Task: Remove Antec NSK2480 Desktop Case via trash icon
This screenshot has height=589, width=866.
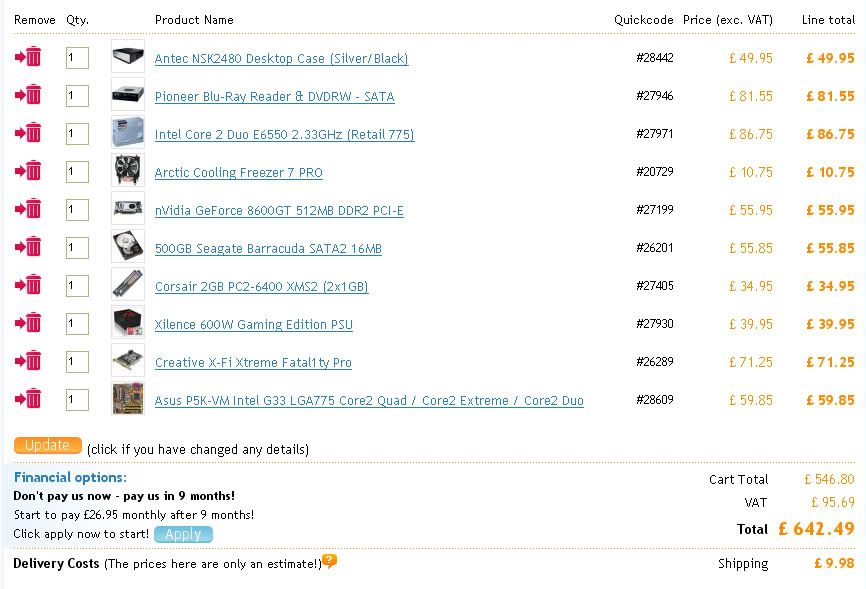Action: 28,56
